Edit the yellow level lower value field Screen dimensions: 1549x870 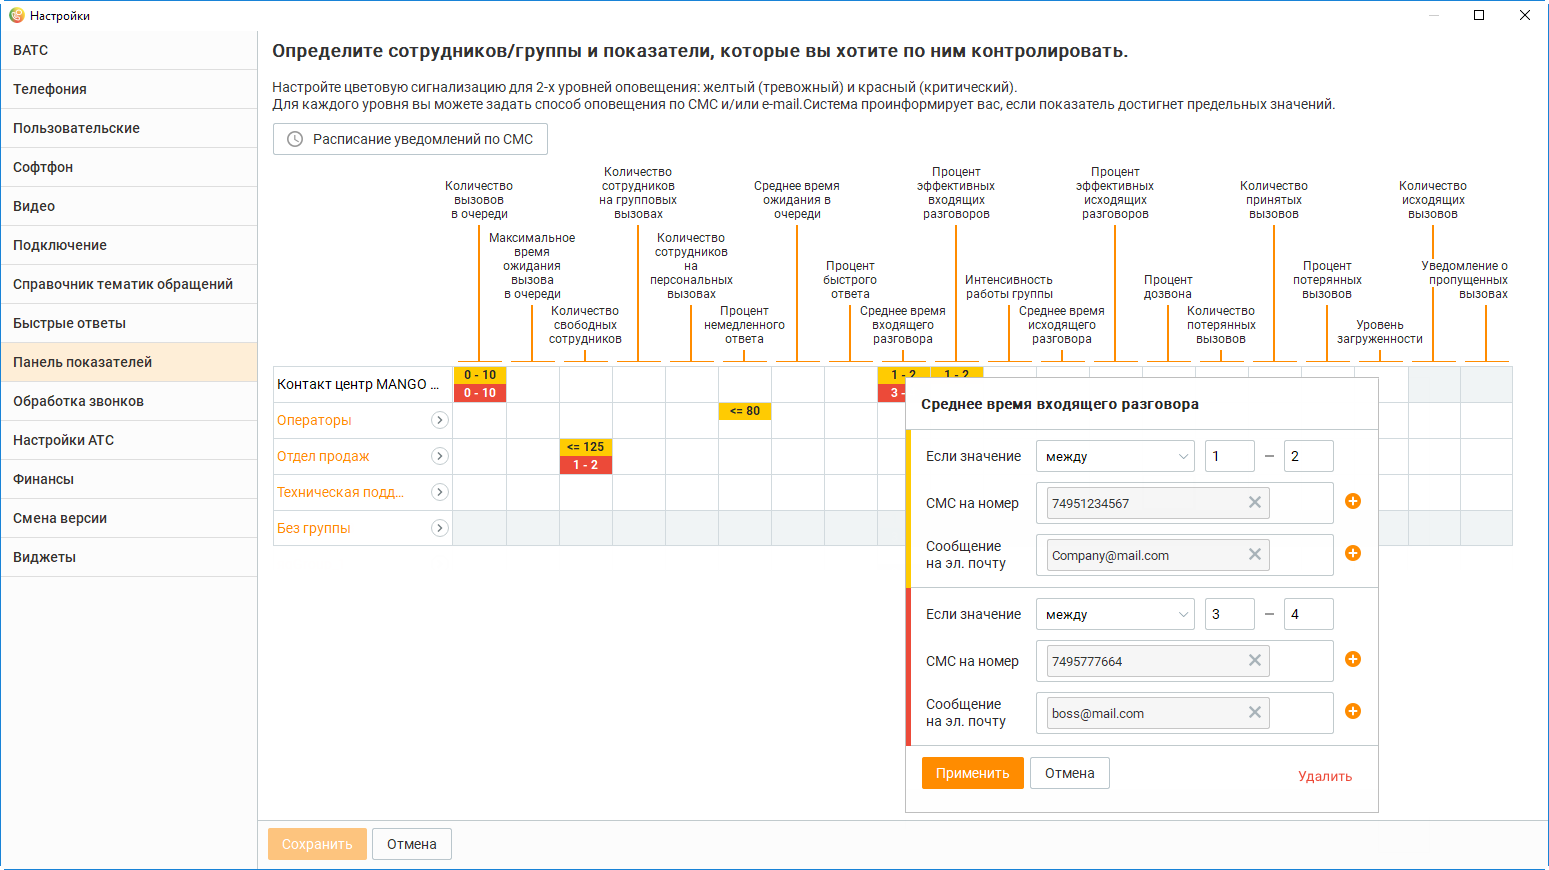tap(1229, 456)
